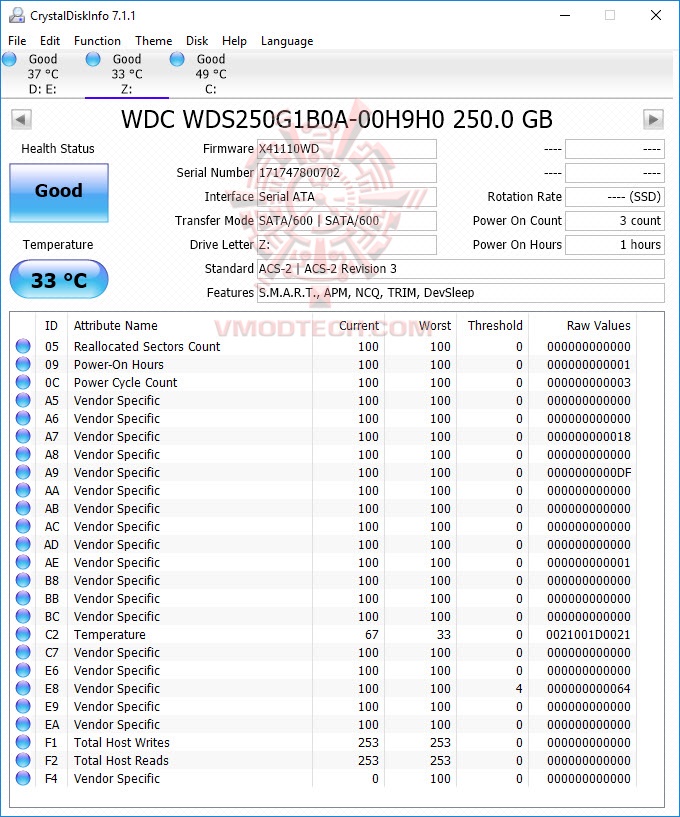Click status icon of attribute A8
The image size is (680, 817).
coord(23,454)
